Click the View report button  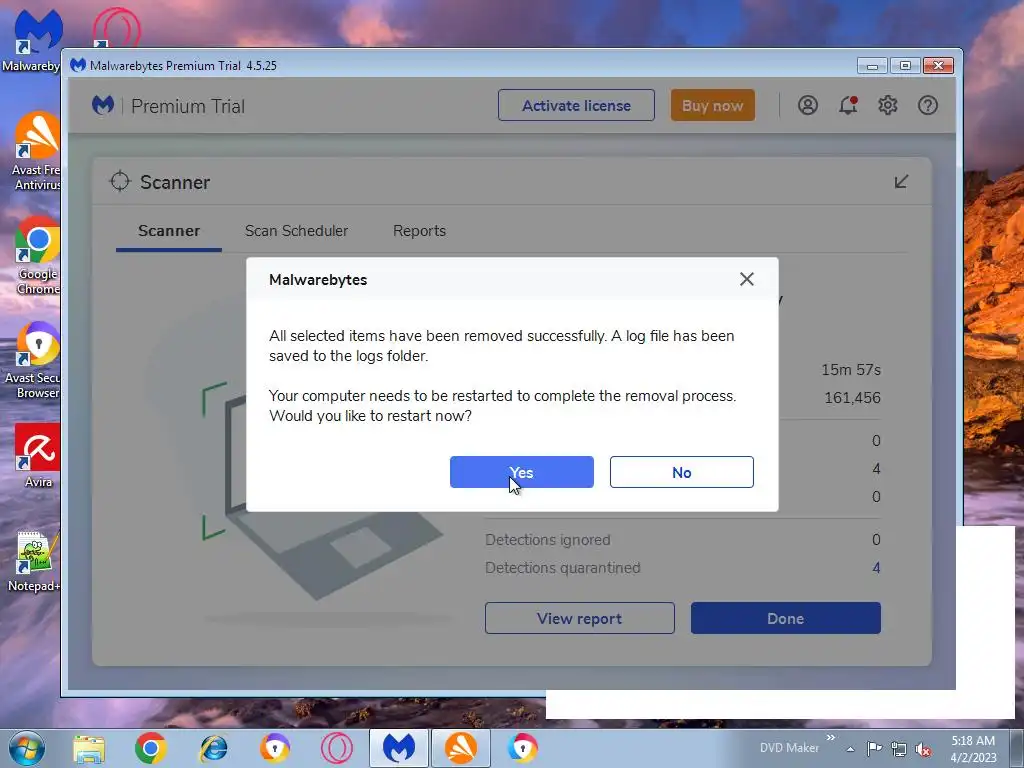coord(579,618)
